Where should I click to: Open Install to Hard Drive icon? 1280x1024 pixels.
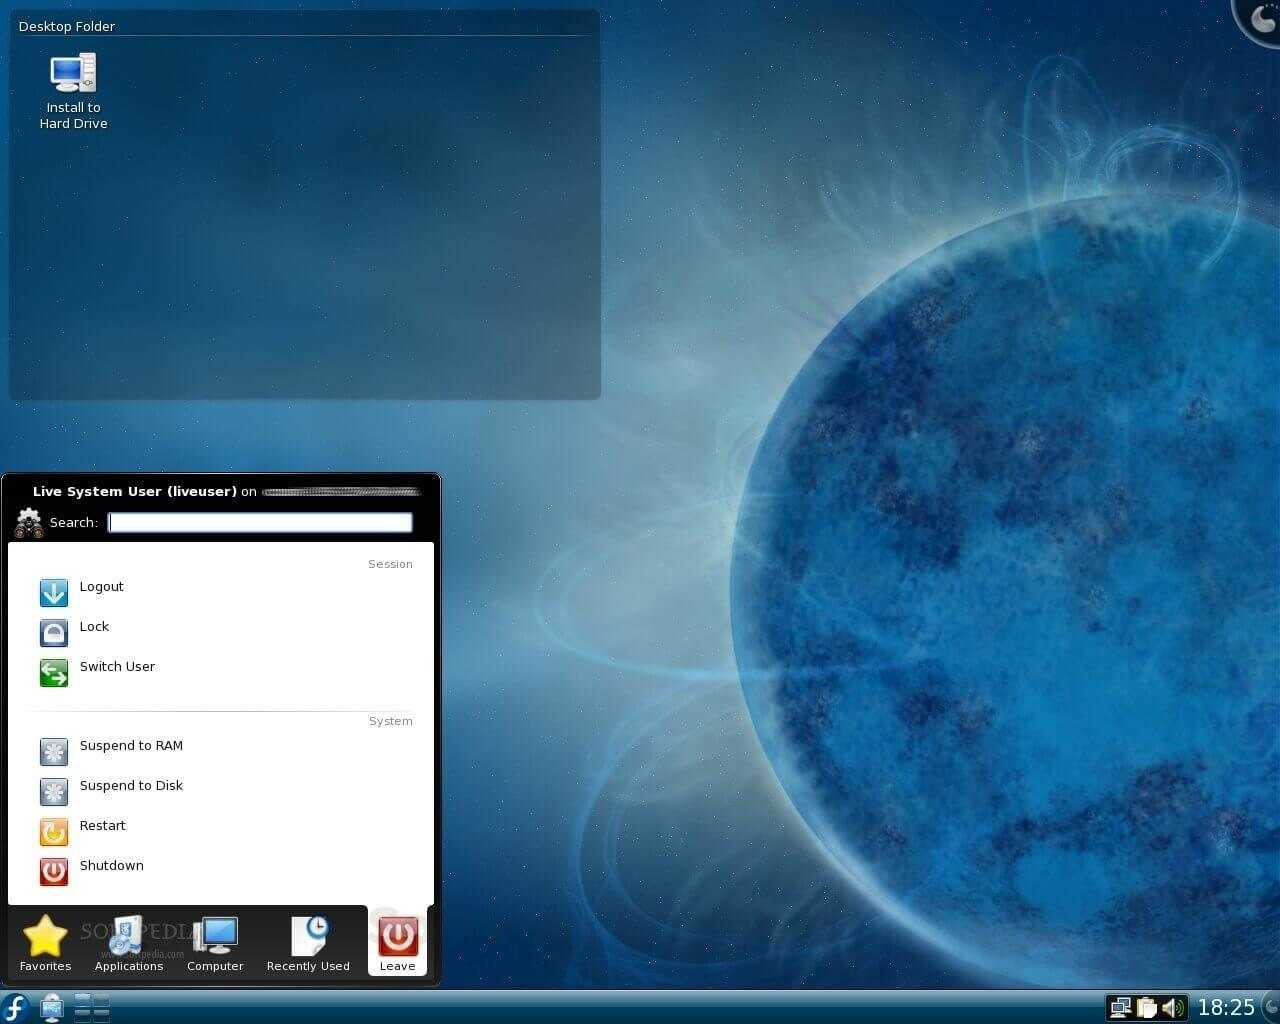(x=73, y=91)
